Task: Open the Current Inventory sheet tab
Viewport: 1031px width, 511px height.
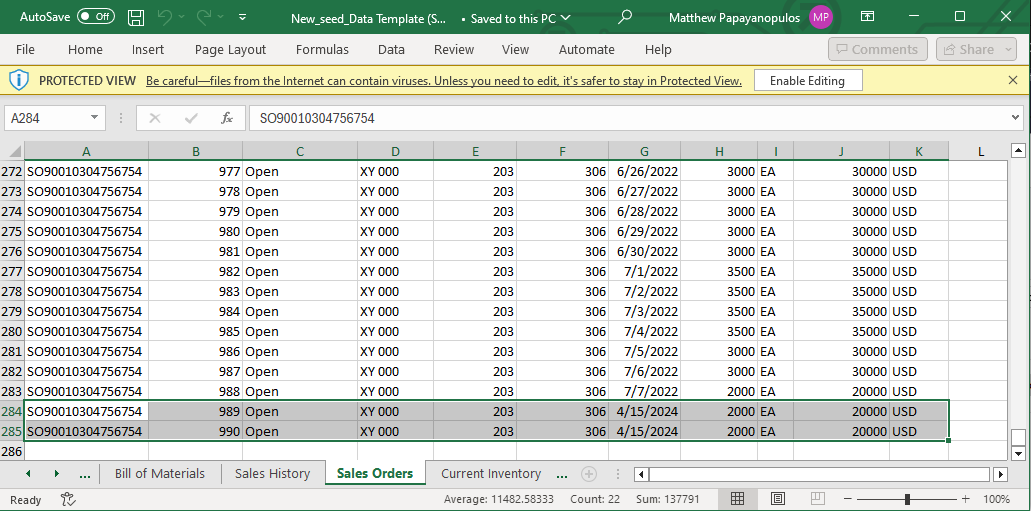Action: 491,474
